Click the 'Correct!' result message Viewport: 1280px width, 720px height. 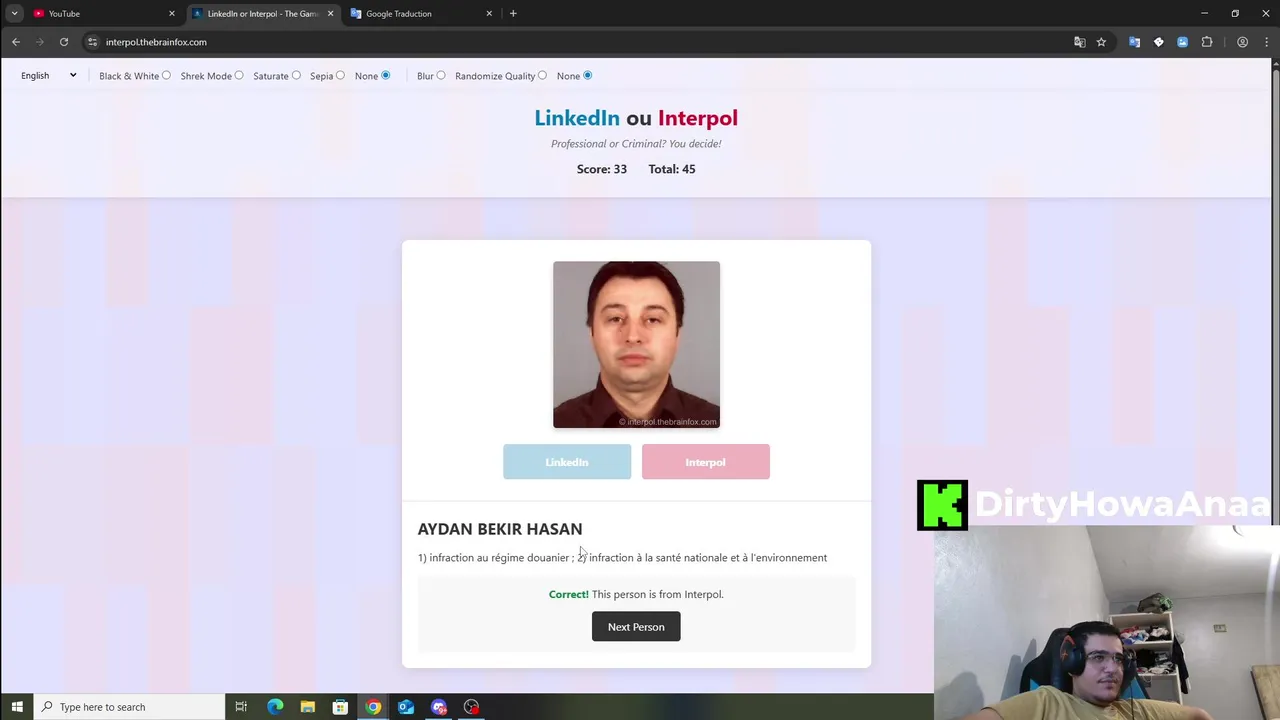click(636, 594)
